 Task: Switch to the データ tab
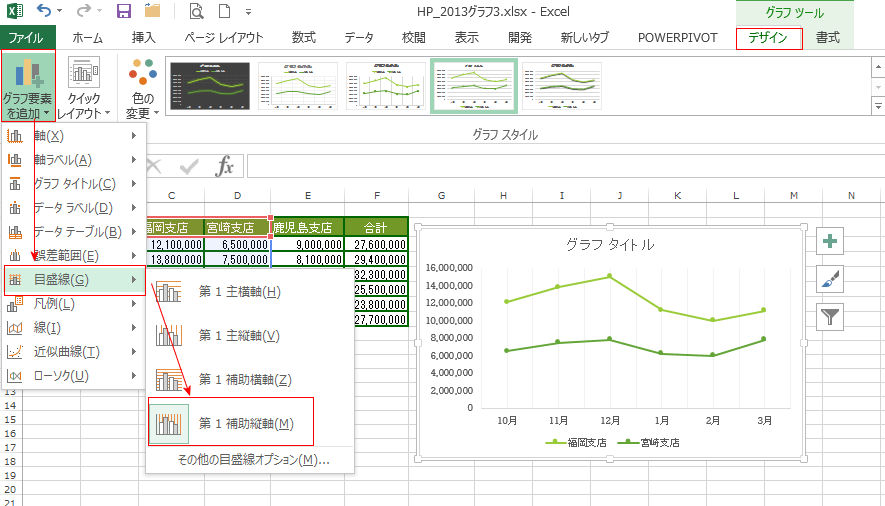[359, 38]
